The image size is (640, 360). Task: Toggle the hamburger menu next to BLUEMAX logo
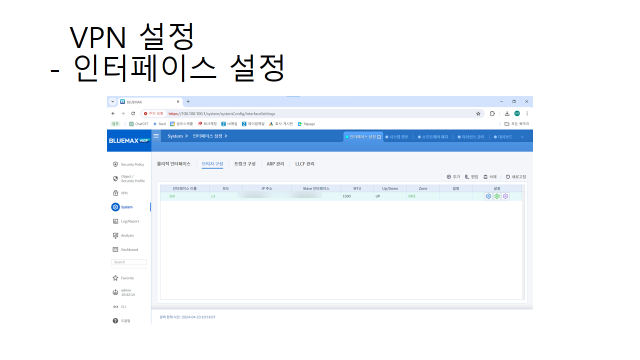click(x=156, y=136)
